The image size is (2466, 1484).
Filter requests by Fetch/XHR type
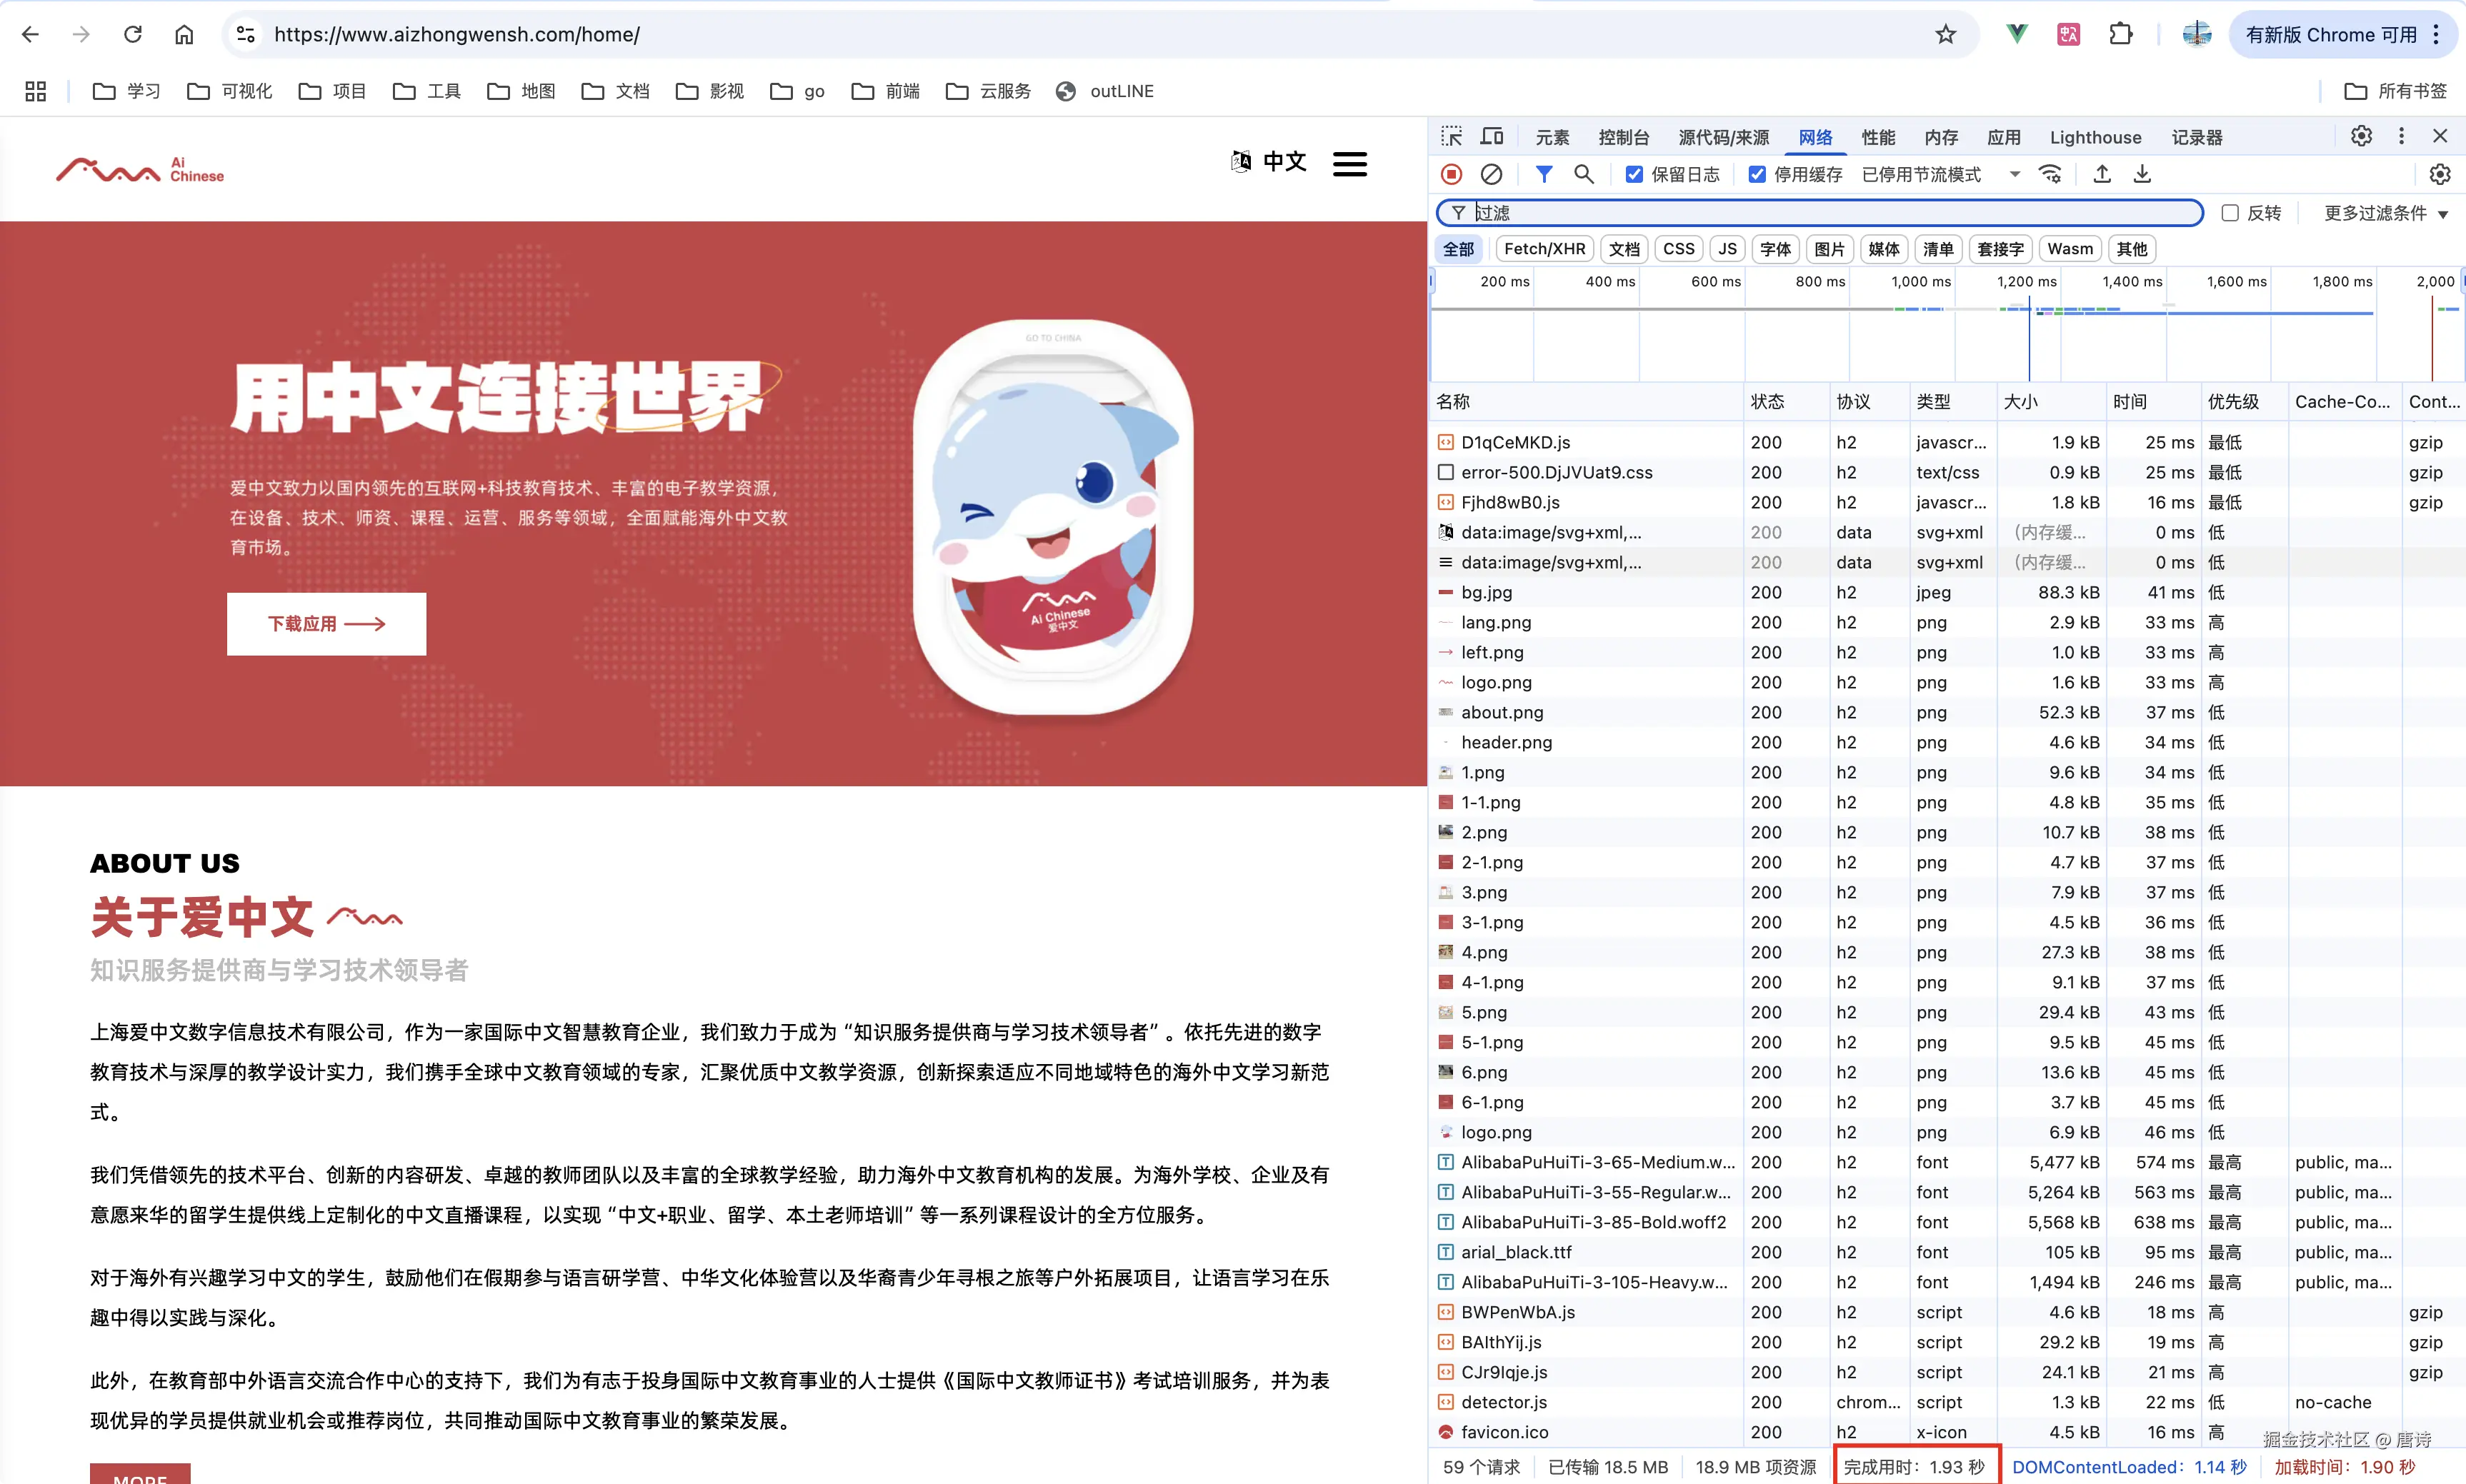(1544, 249)
